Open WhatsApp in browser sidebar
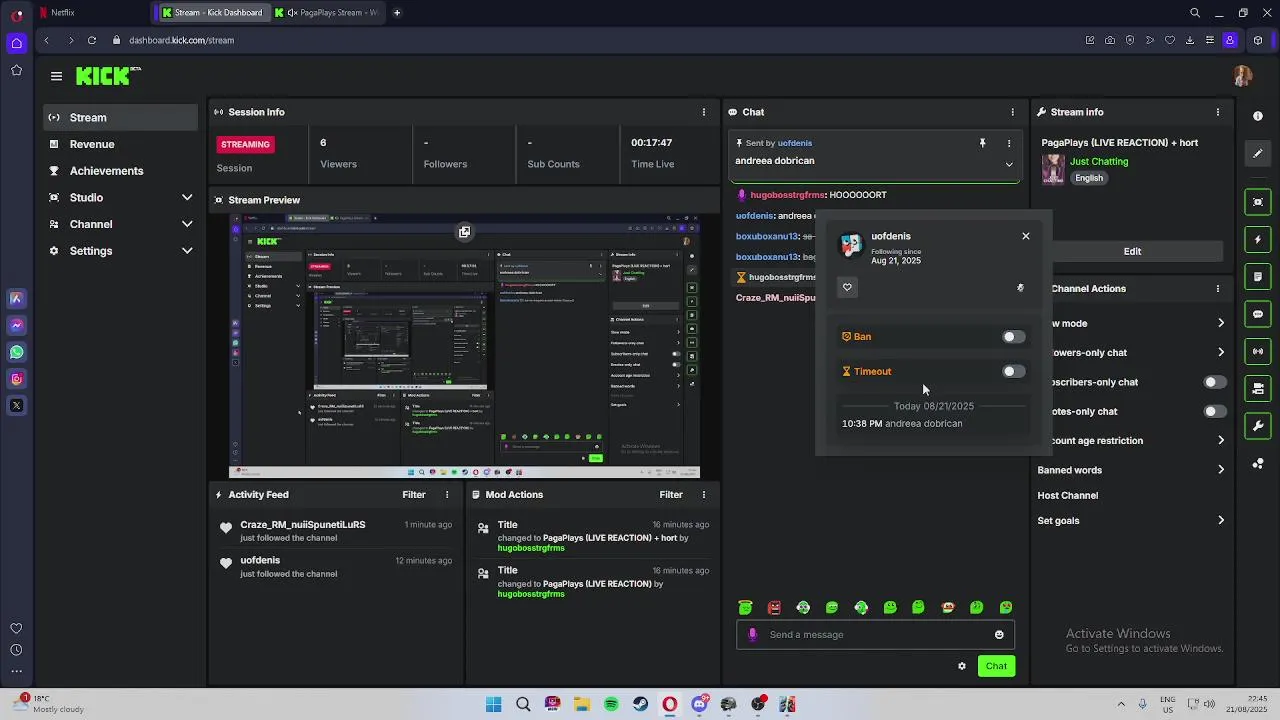 coord(16,352)
